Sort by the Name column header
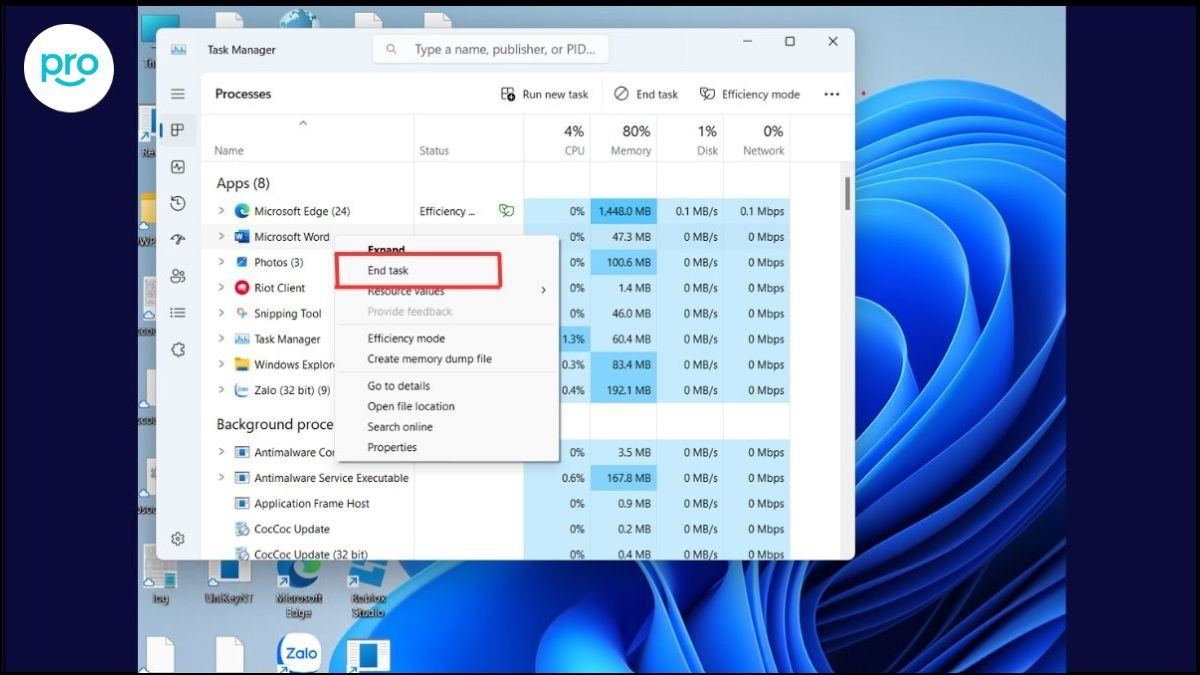Viewport: 1200px width, 675px height. (307, 139)
